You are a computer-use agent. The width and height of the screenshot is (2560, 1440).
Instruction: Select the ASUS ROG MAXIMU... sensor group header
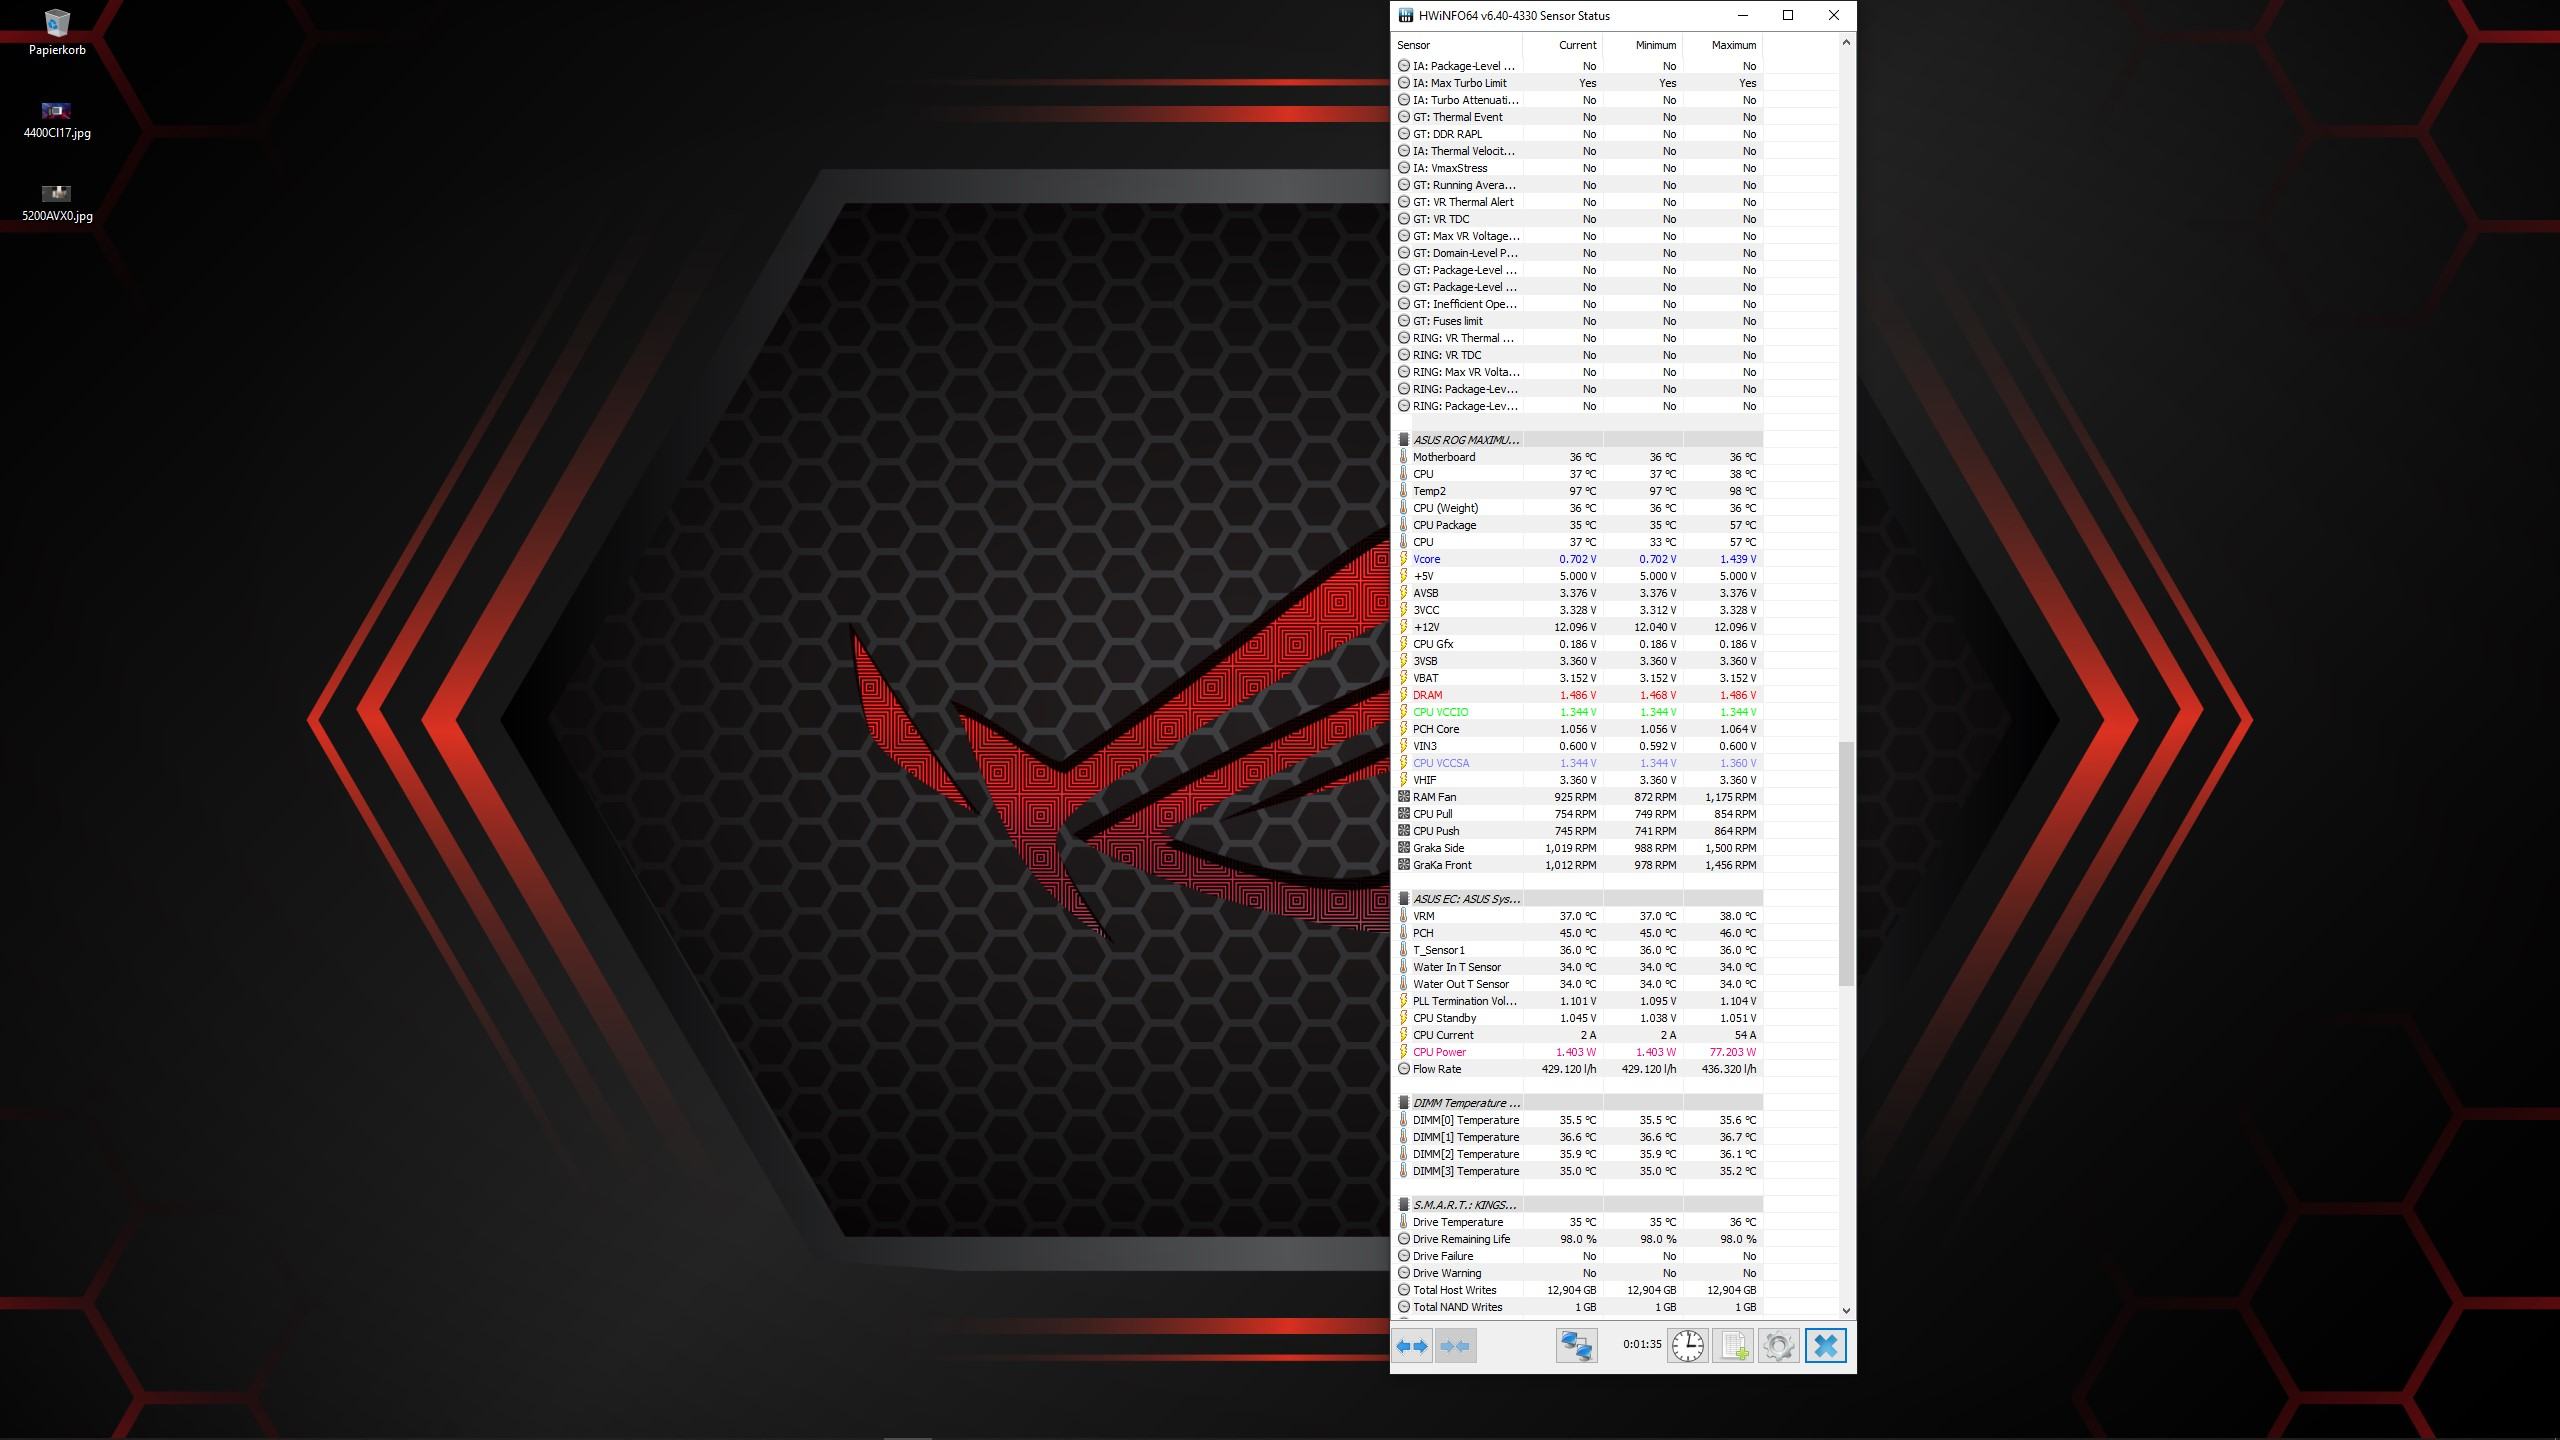coord(1466,440)
